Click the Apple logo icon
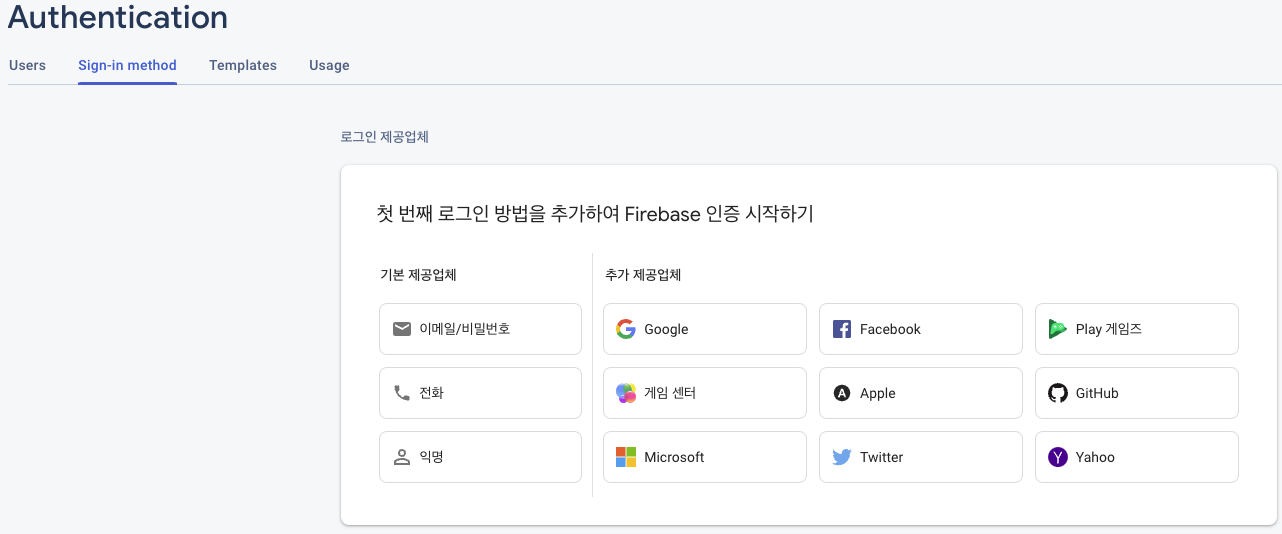1282x534 pixels. [842, 393]
